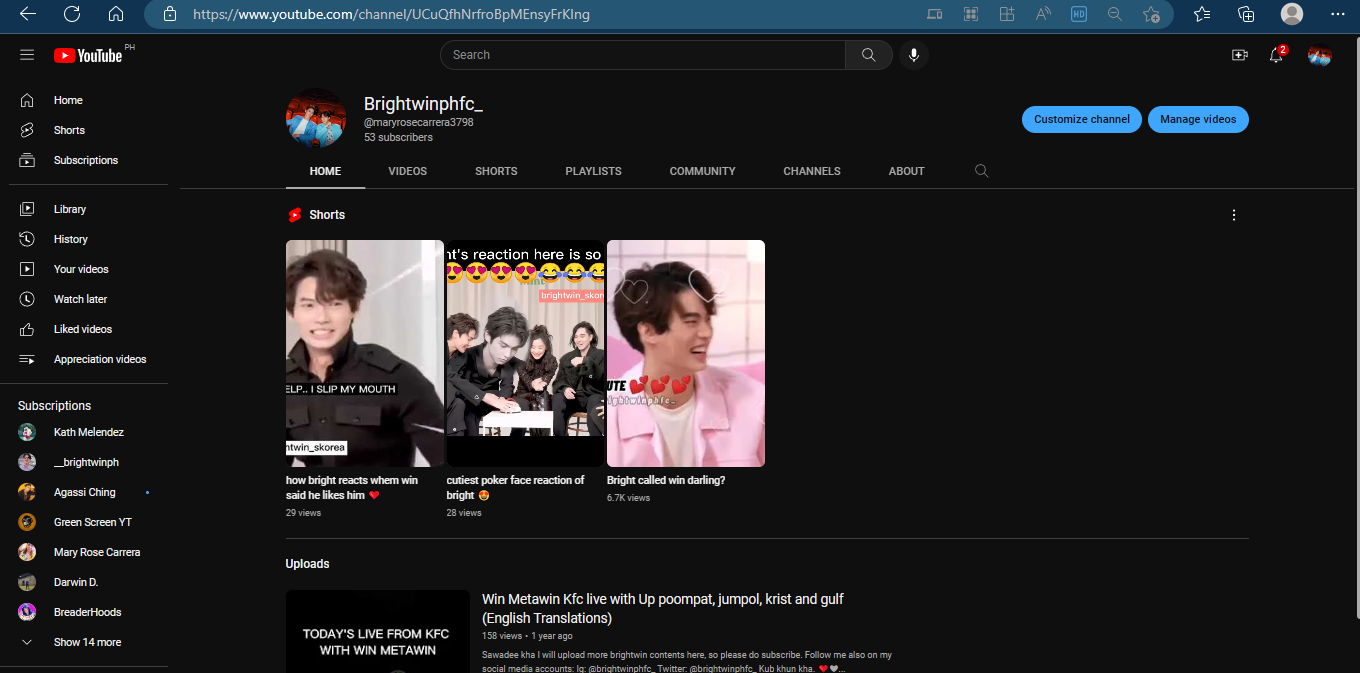Open BreaderHoods subscription channel
Screen dimensions: 1360x673
click(89, 612)
